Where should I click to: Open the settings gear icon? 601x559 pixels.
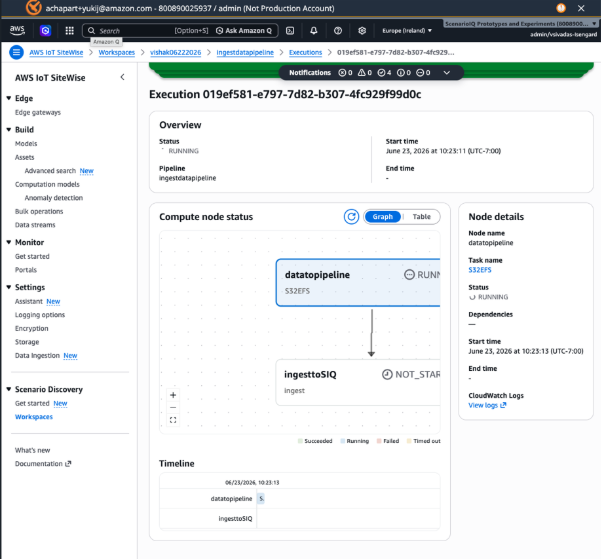click(x=362, y=31)
